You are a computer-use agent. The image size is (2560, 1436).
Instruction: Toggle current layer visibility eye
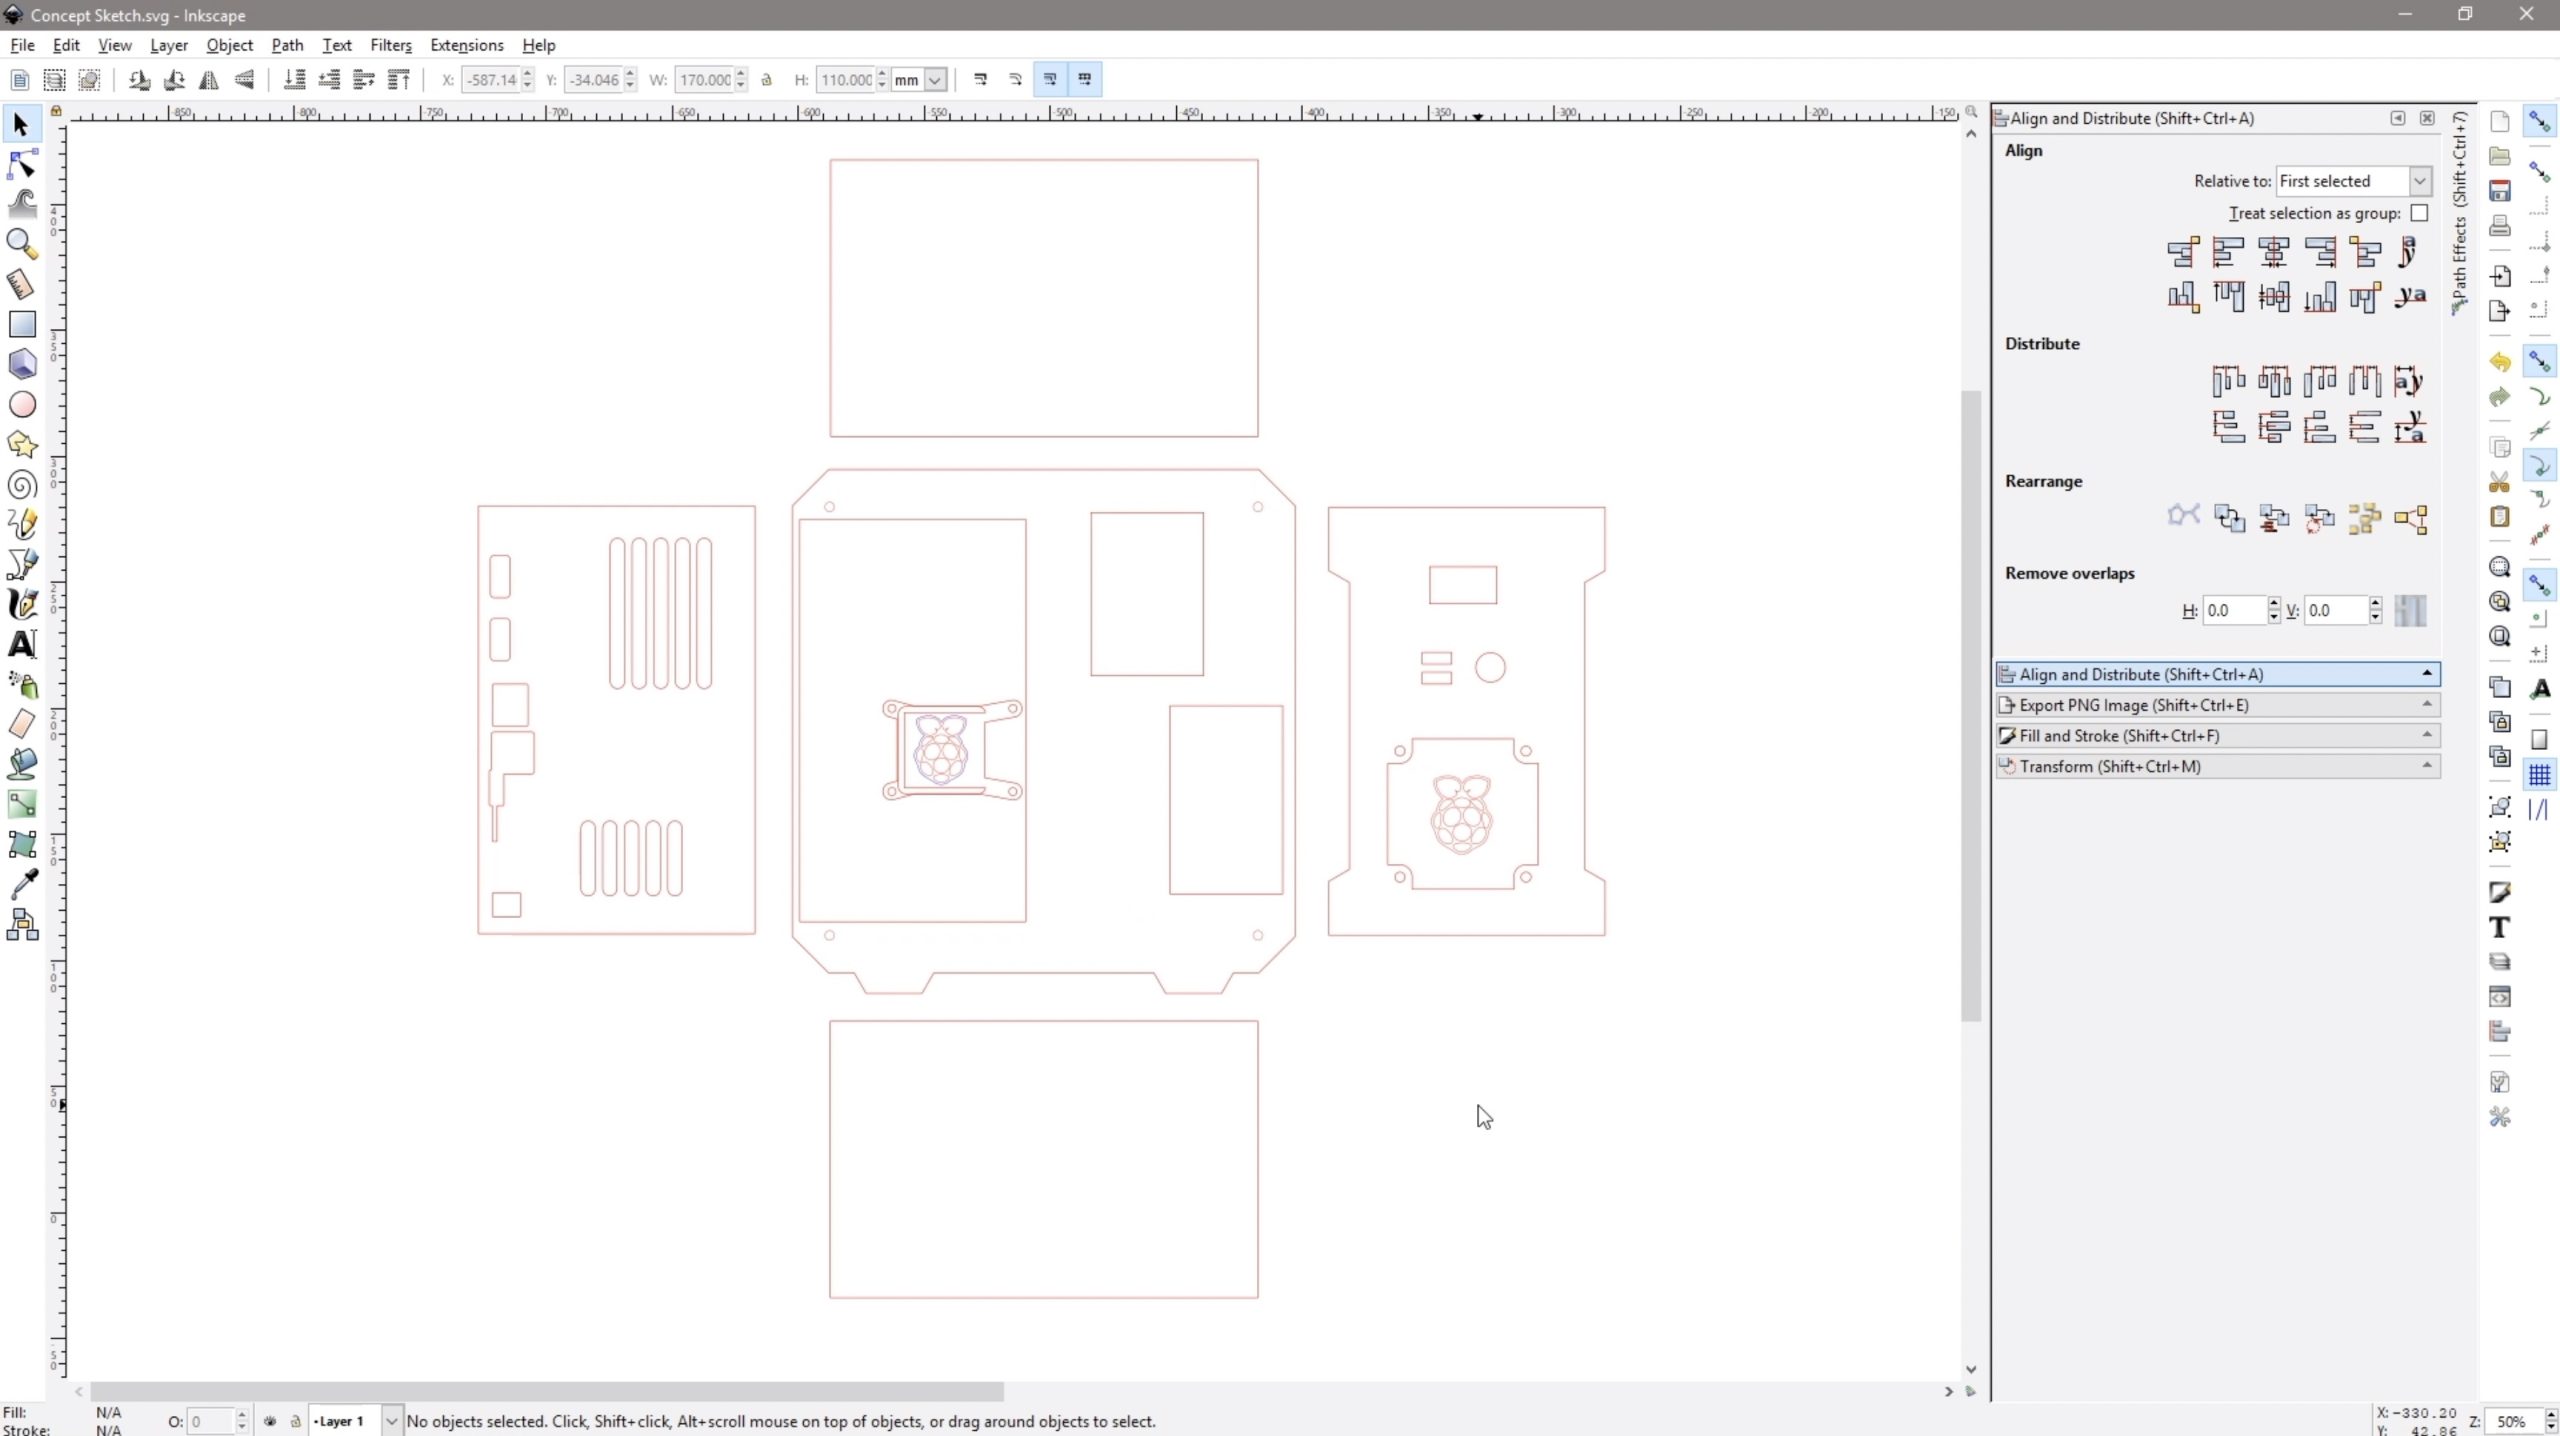268,1420
